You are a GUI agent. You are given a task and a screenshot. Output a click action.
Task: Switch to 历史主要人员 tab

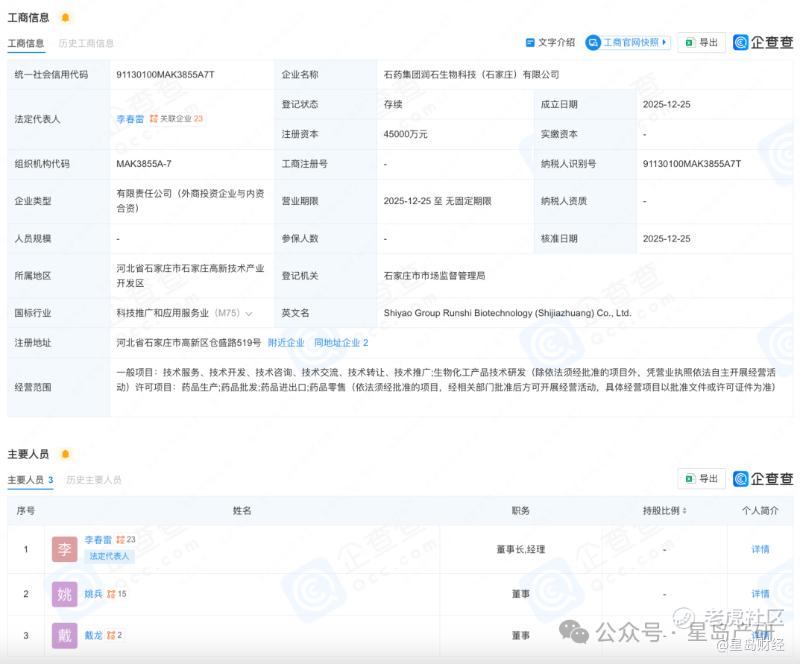(94, 480)
